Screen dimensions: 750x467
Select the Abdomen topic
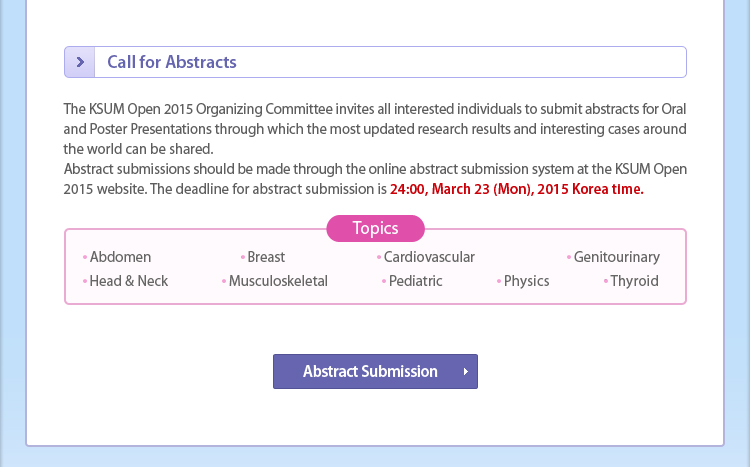coord(121,257)
